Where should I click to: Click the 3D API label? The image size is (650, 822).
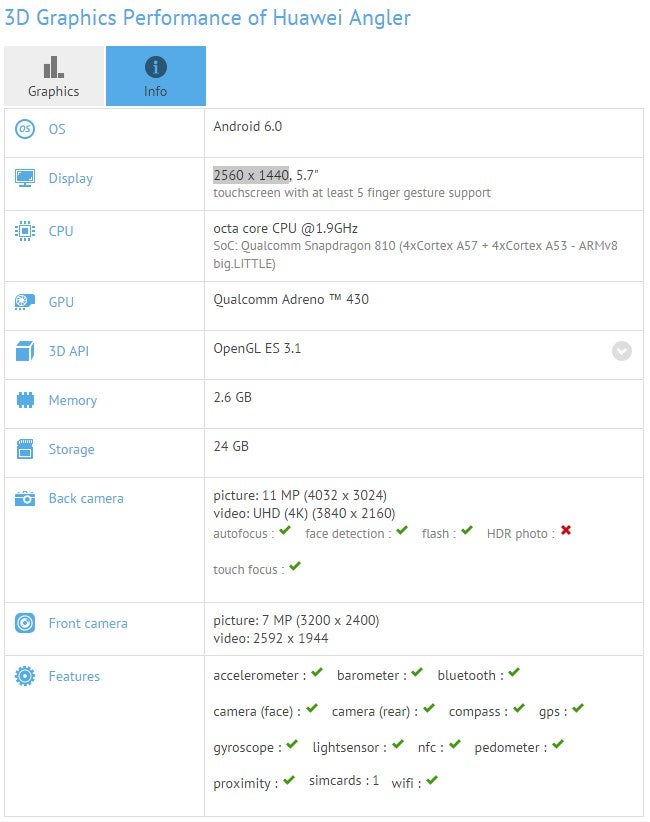point(69,351)
